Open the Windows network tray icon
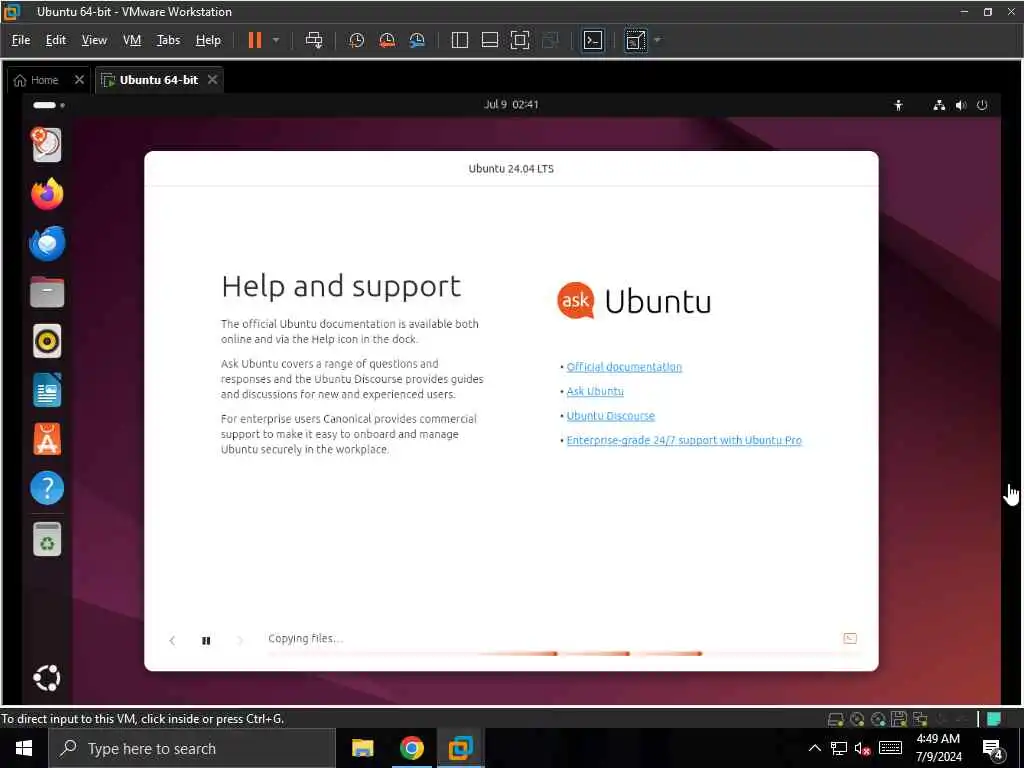 839,748
